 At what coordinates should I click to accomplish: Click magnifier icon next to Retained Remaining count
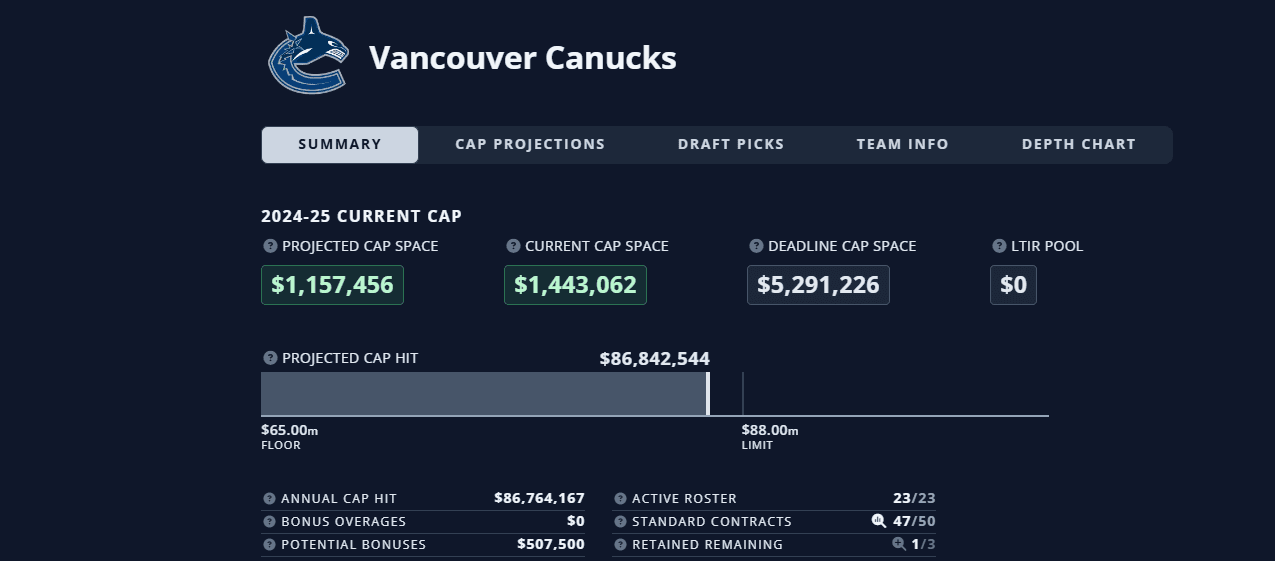(899, 544)
